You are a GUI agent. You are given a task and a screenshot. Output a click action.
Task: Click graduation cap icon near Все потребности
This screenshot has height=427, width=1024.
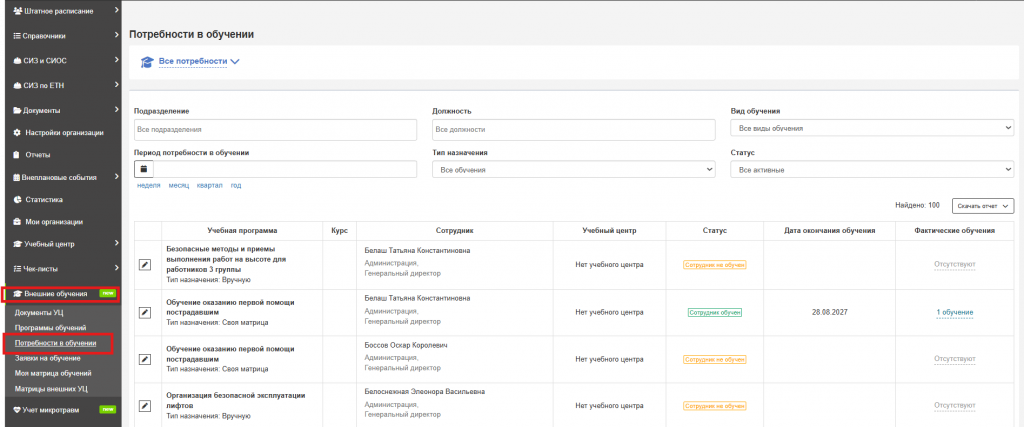click(147, 61)
